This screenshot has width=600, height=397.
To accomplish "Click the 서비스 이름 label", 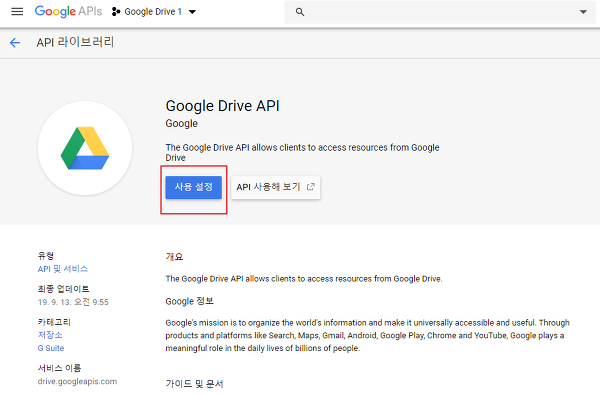I will click(59, 368).
